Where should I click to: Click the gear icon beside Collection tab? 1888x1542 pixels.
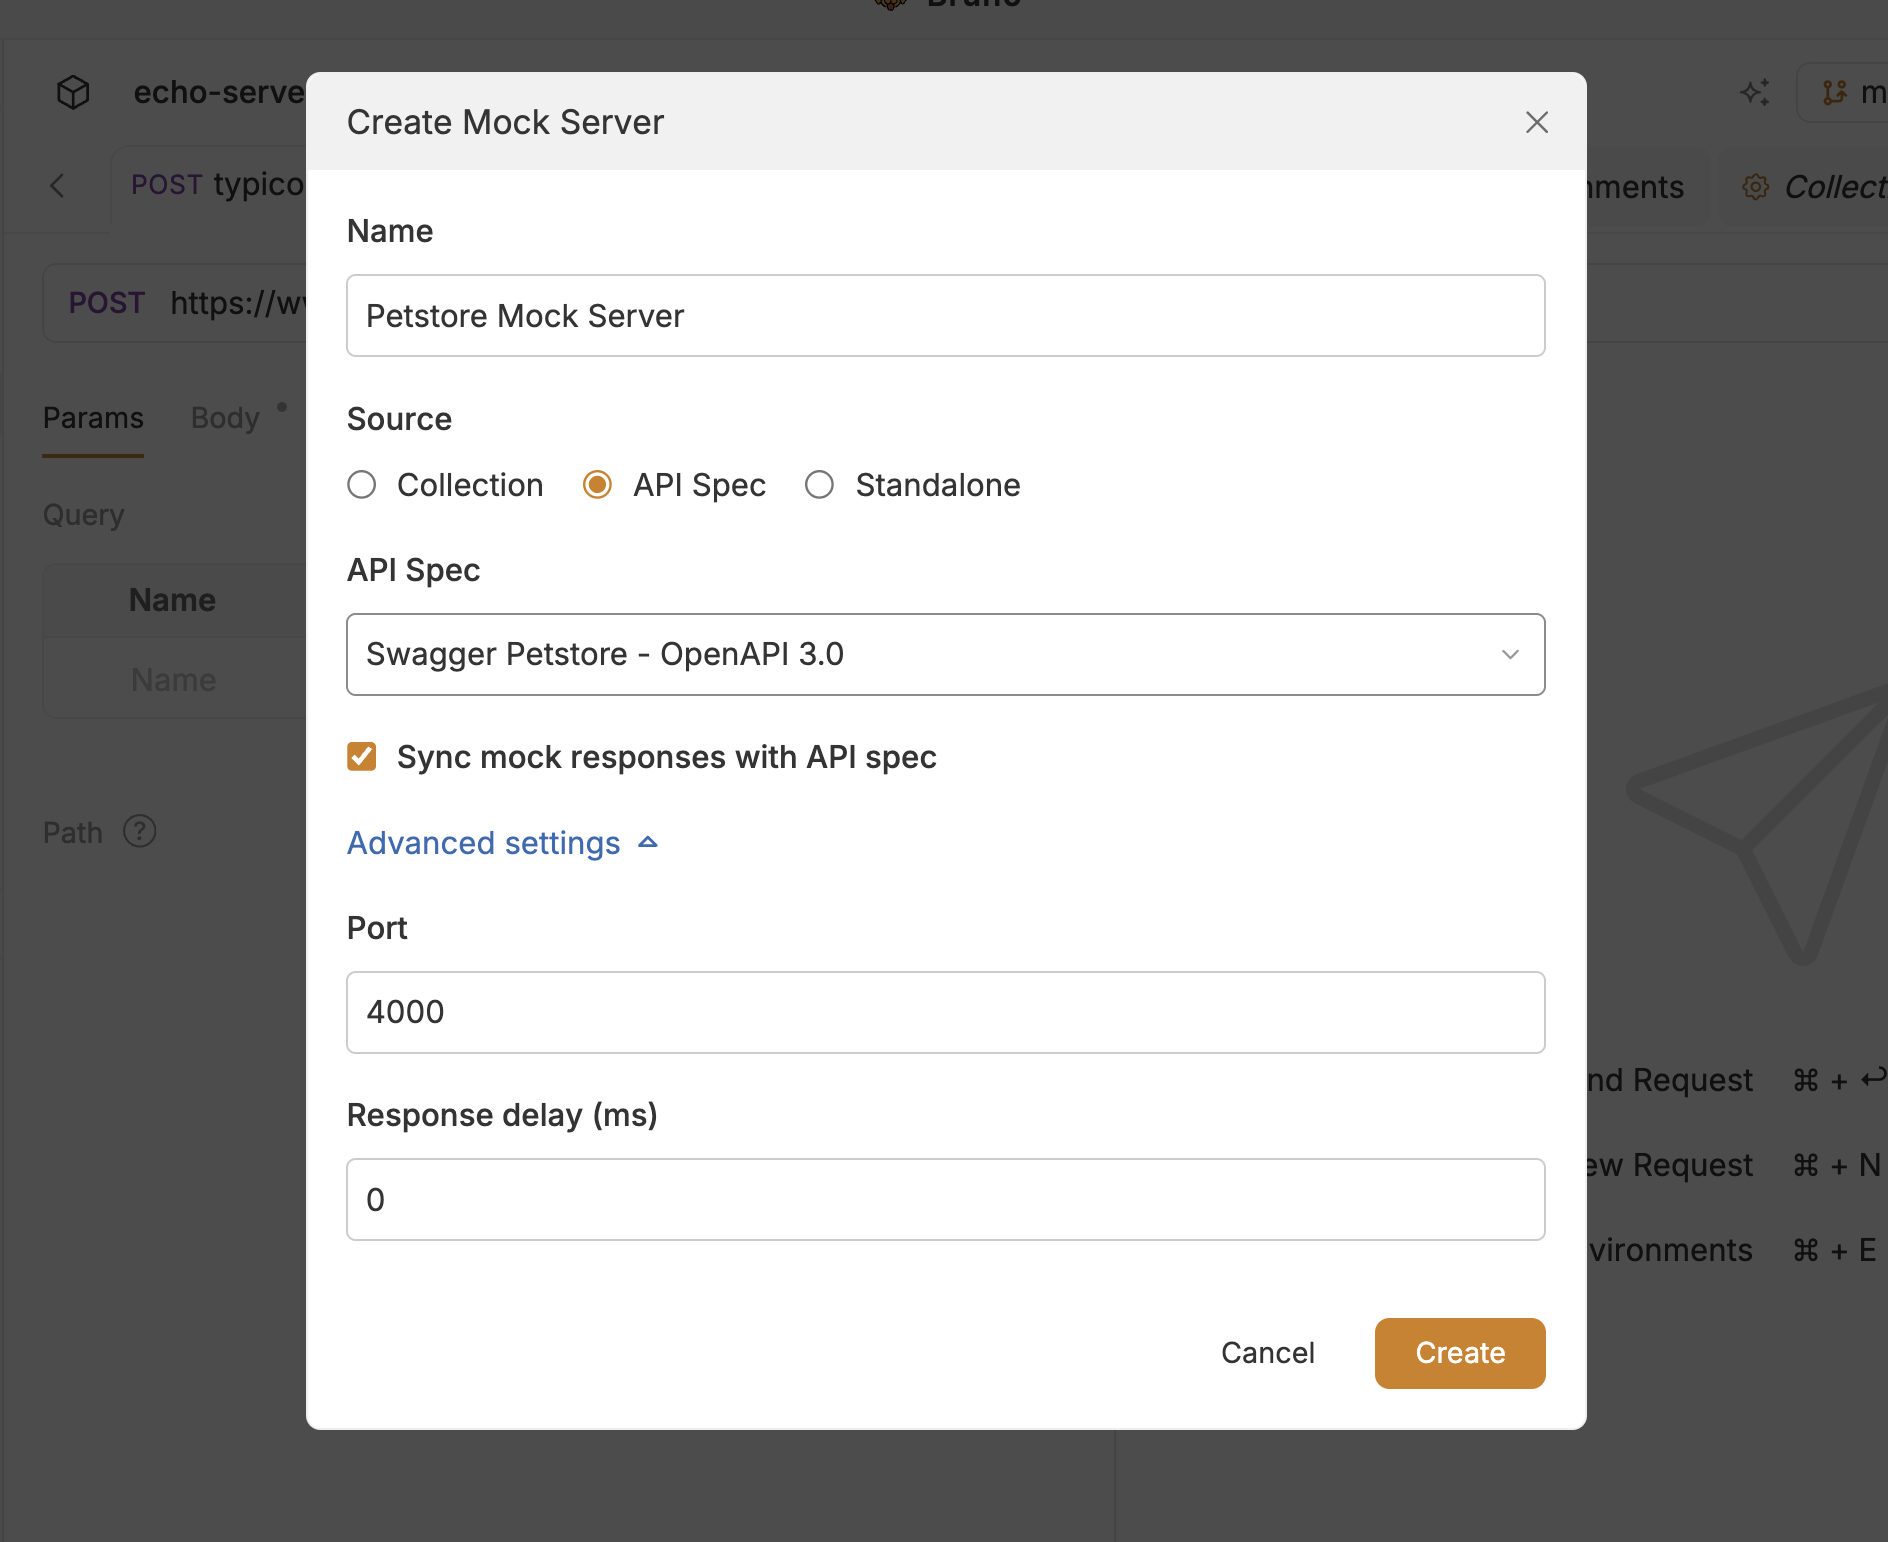click(x=1755, y=187)
